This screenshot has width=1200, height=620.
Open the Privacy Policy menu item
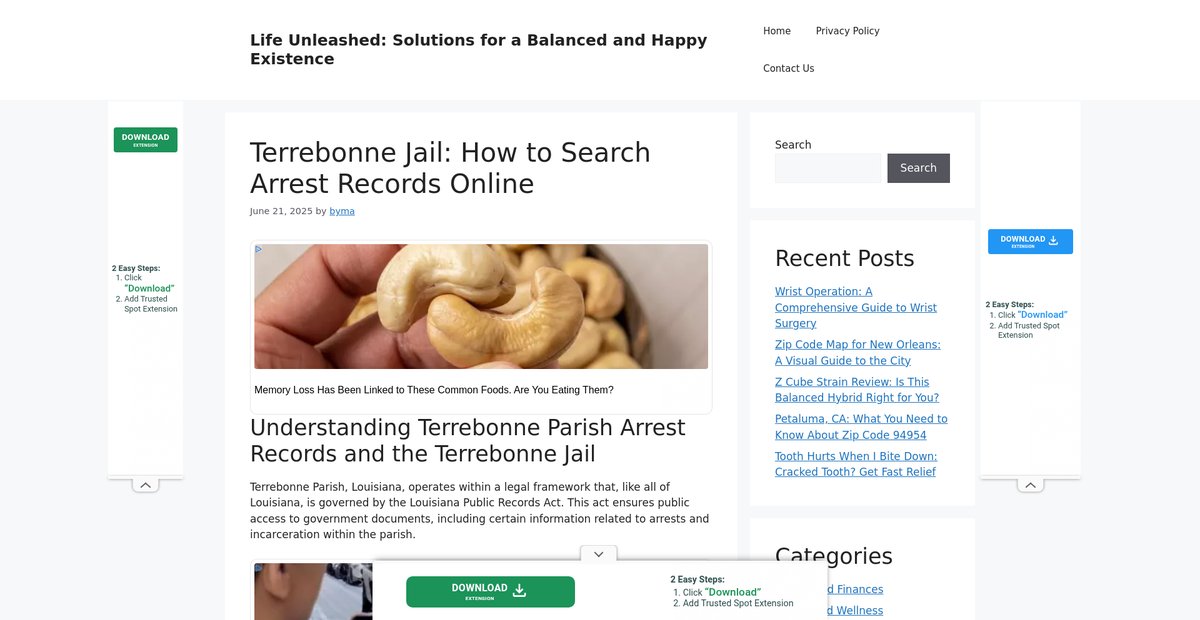click(x=847, y=31)
